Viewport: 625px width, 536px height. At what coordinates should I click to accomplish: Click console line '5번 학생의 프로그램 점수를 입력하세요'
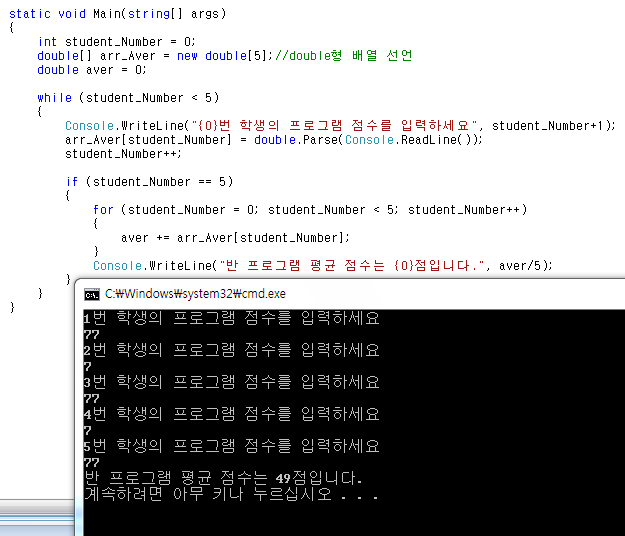point(231,446)
